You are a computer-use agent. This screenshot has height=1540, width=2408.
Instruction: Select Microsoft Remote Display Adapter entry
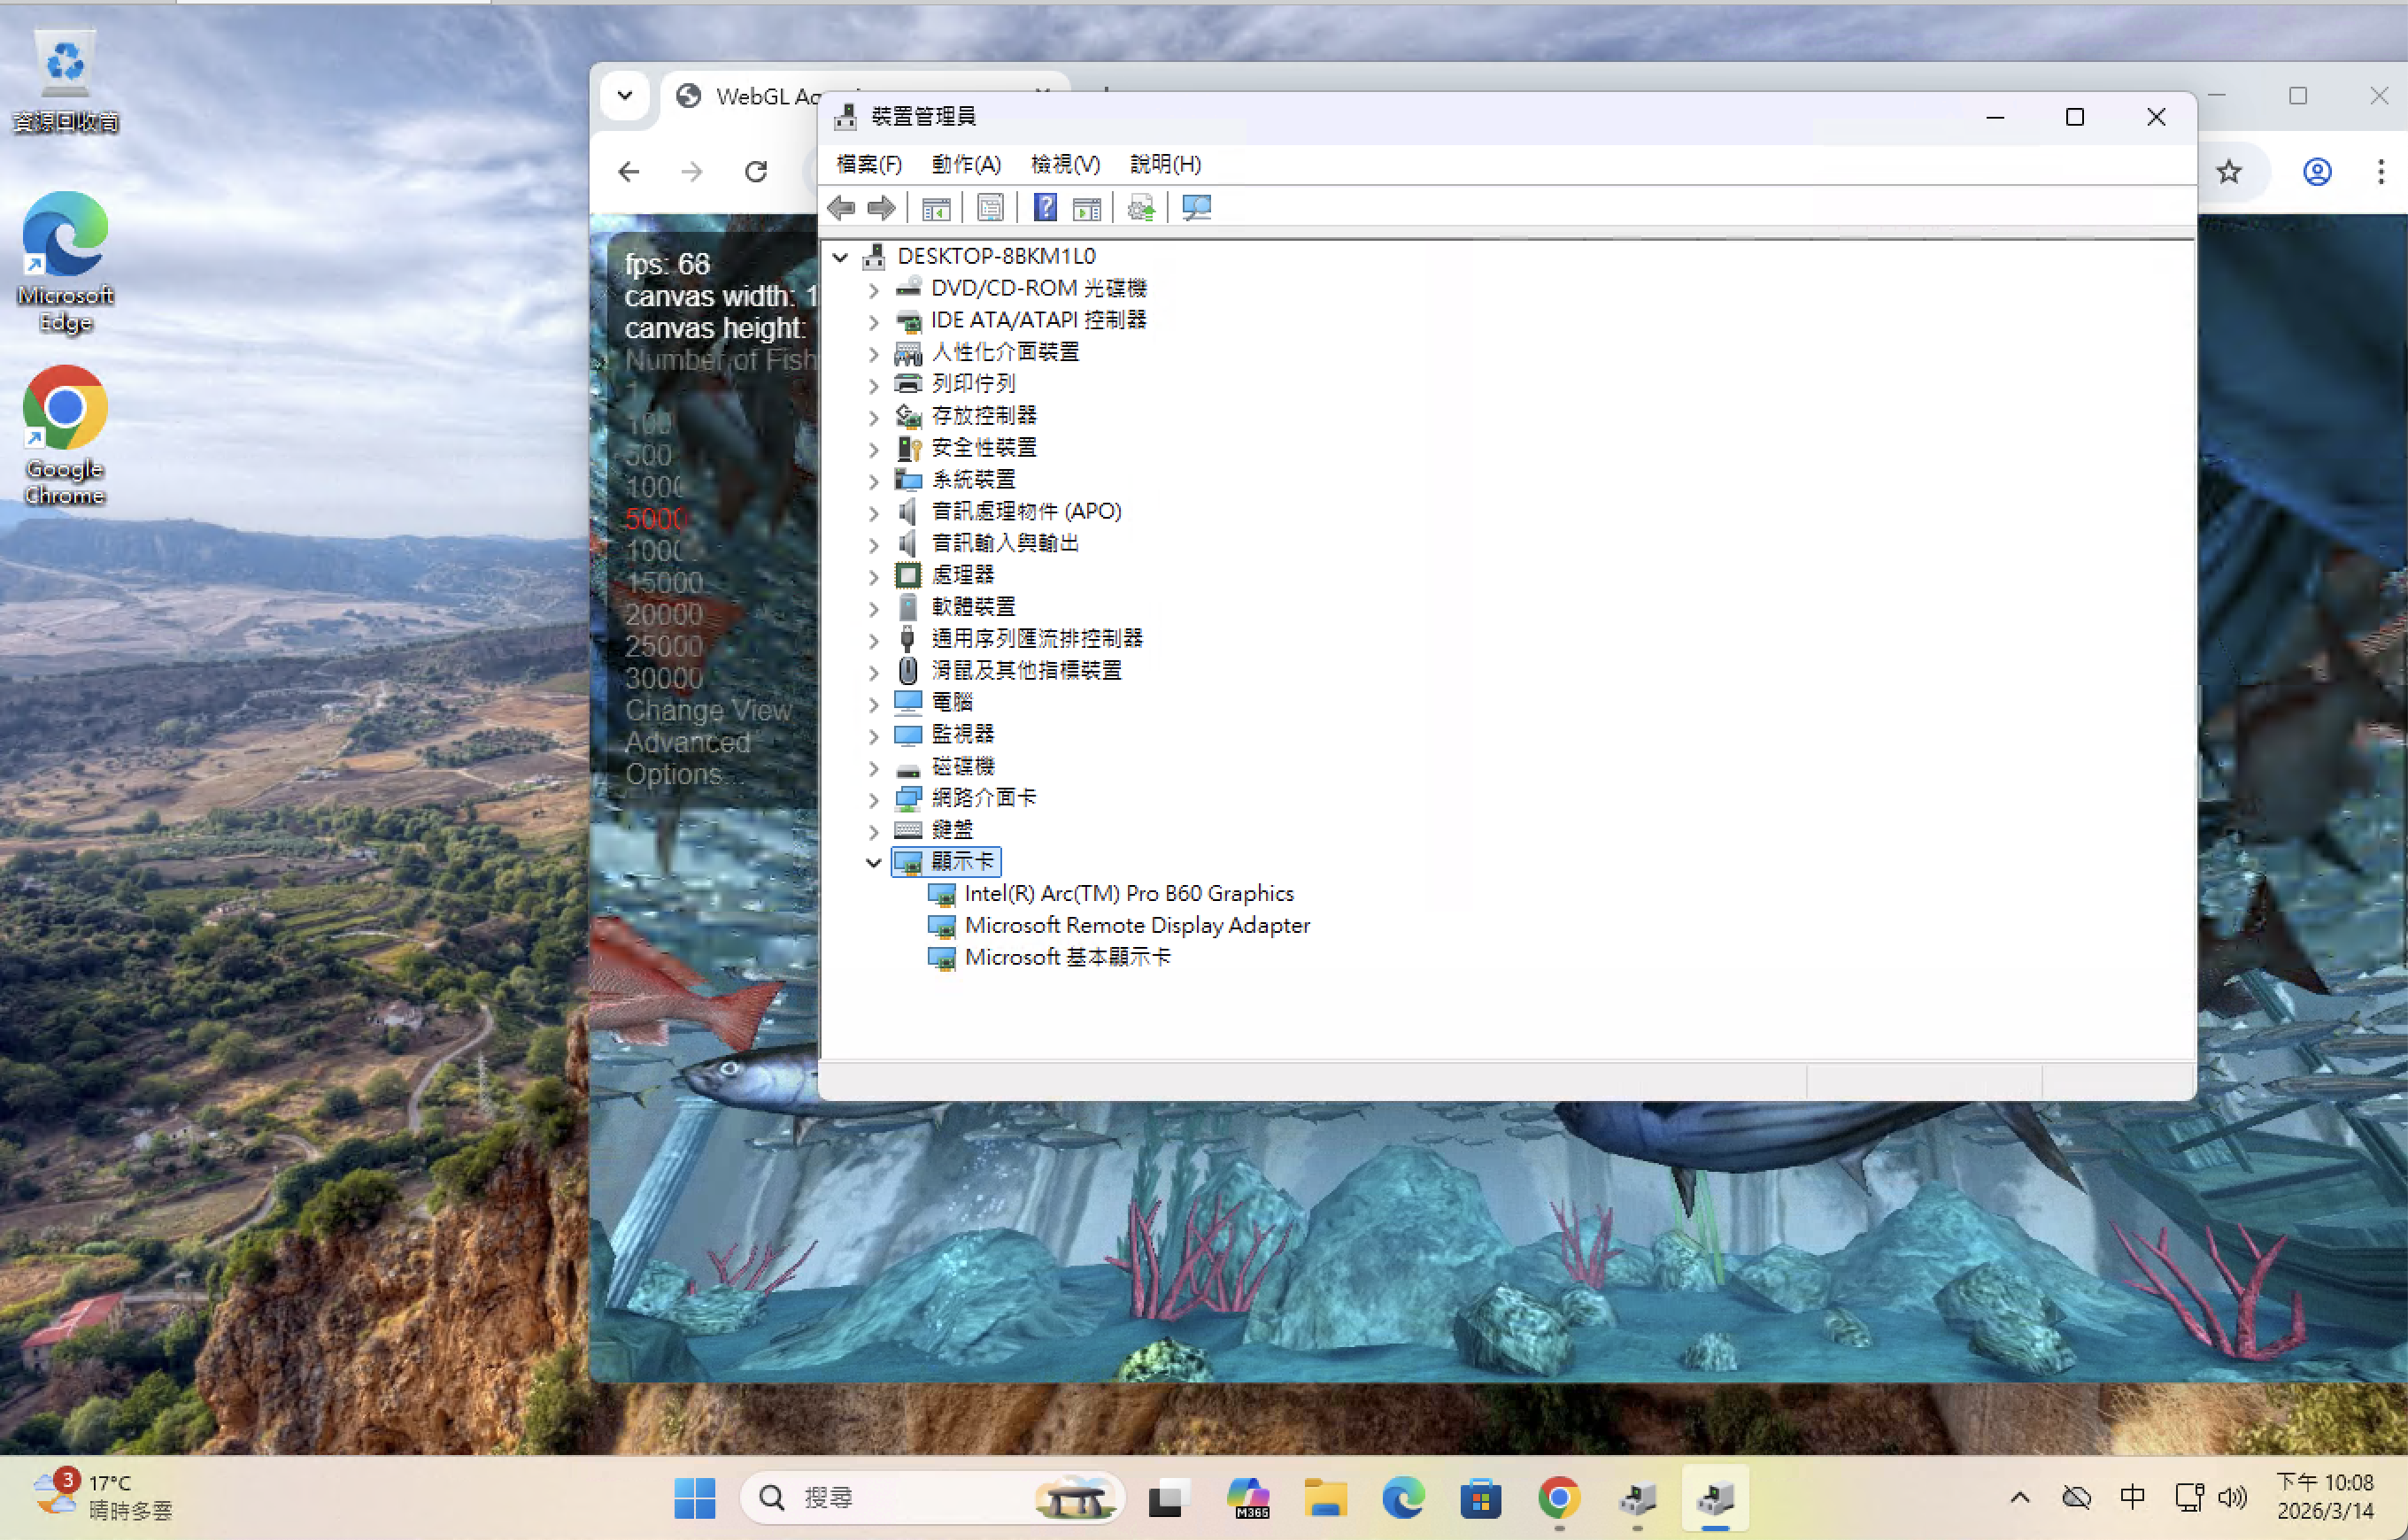point(1136,925)
